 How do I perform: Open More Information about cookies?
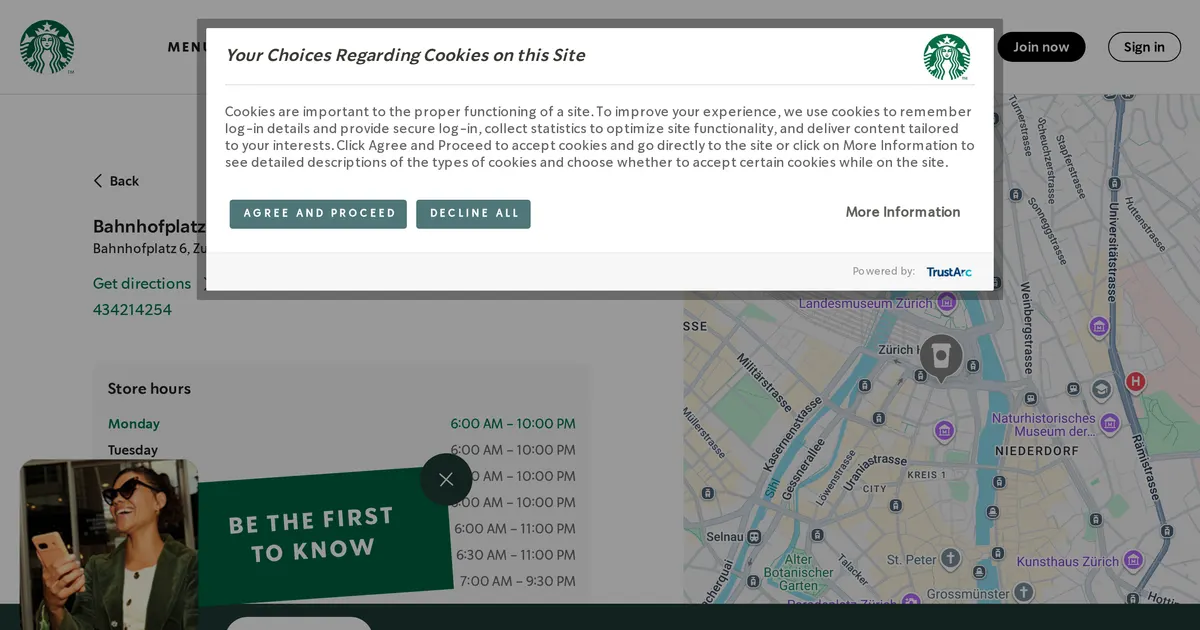tap(903, 212)
